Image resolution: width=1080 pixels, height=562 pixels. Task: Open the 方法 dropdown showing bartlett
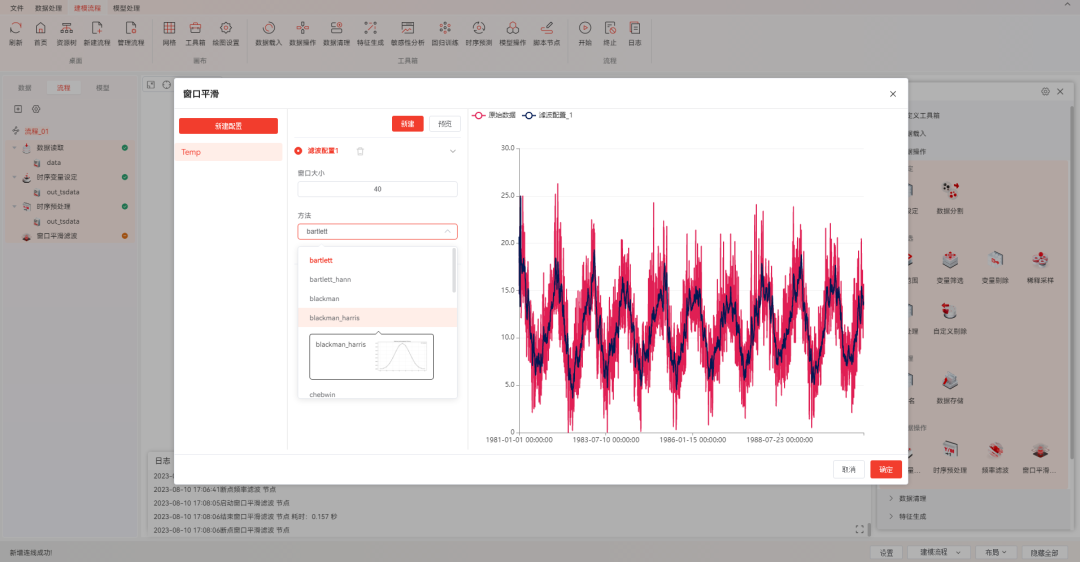(377, 231)
